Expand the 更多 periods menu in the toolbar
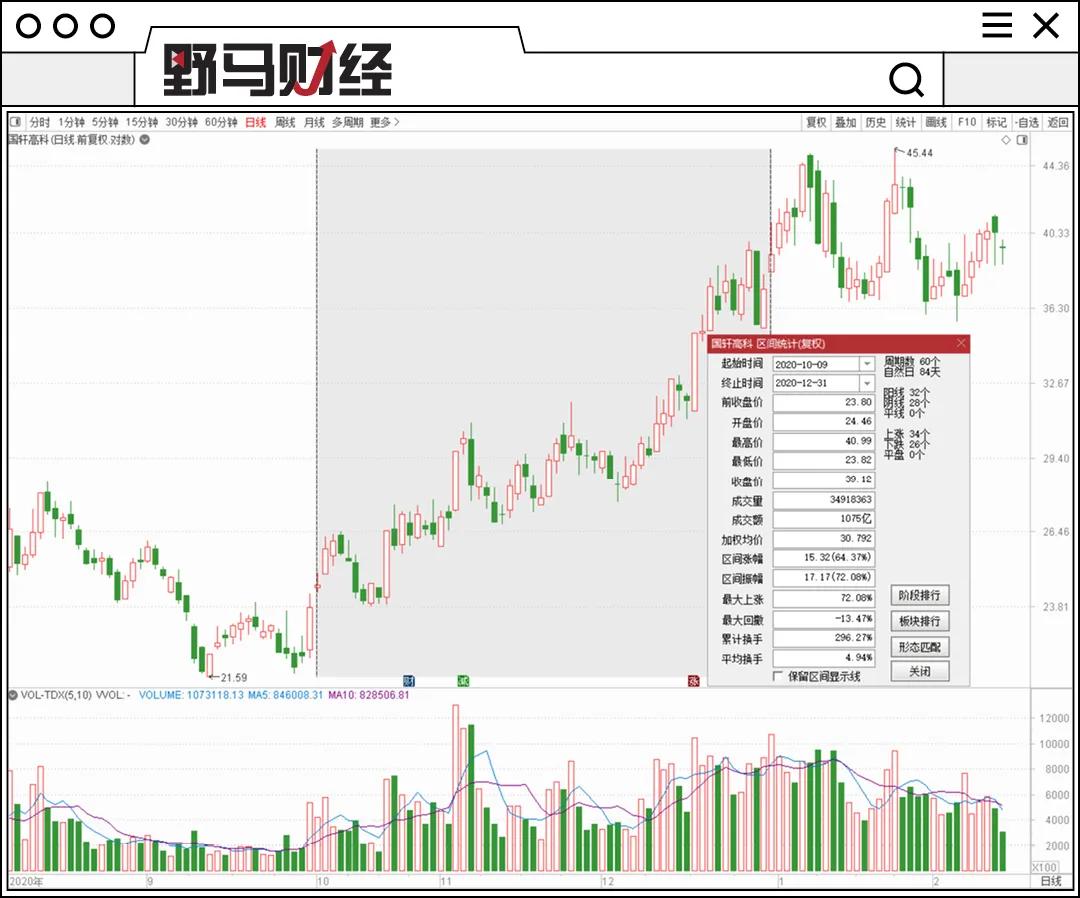This screenshot has height=898, width=1080. tap(380, 122)
